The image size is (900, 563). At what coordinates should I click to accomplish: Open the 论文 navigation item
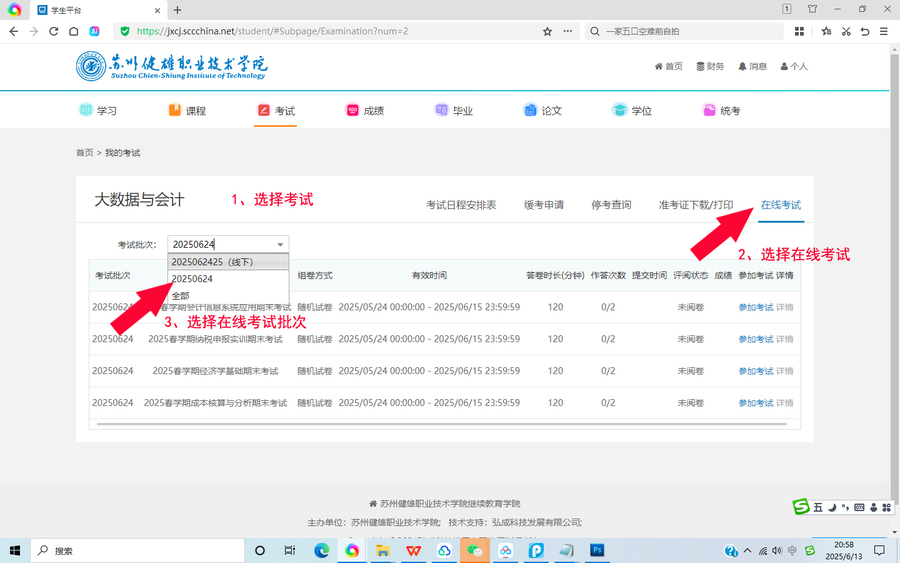click(x=542, y=110)
